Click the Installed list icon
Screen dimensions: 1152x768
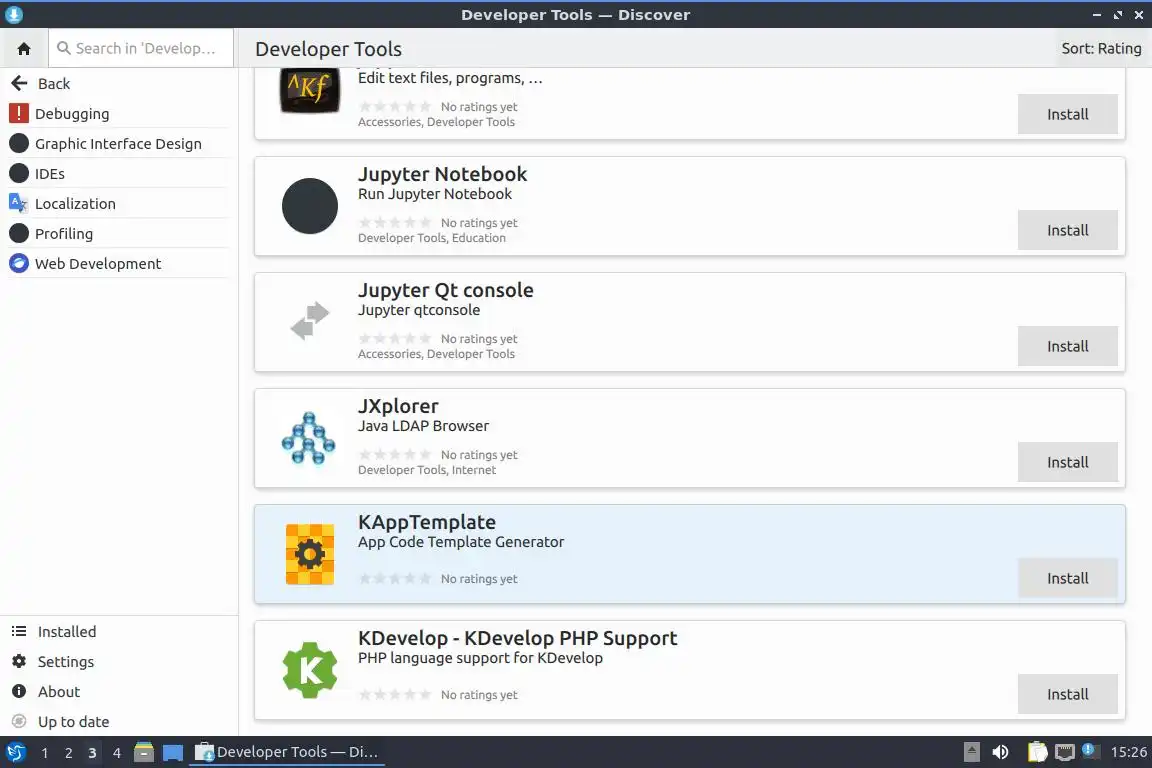(x=19, y=631)
